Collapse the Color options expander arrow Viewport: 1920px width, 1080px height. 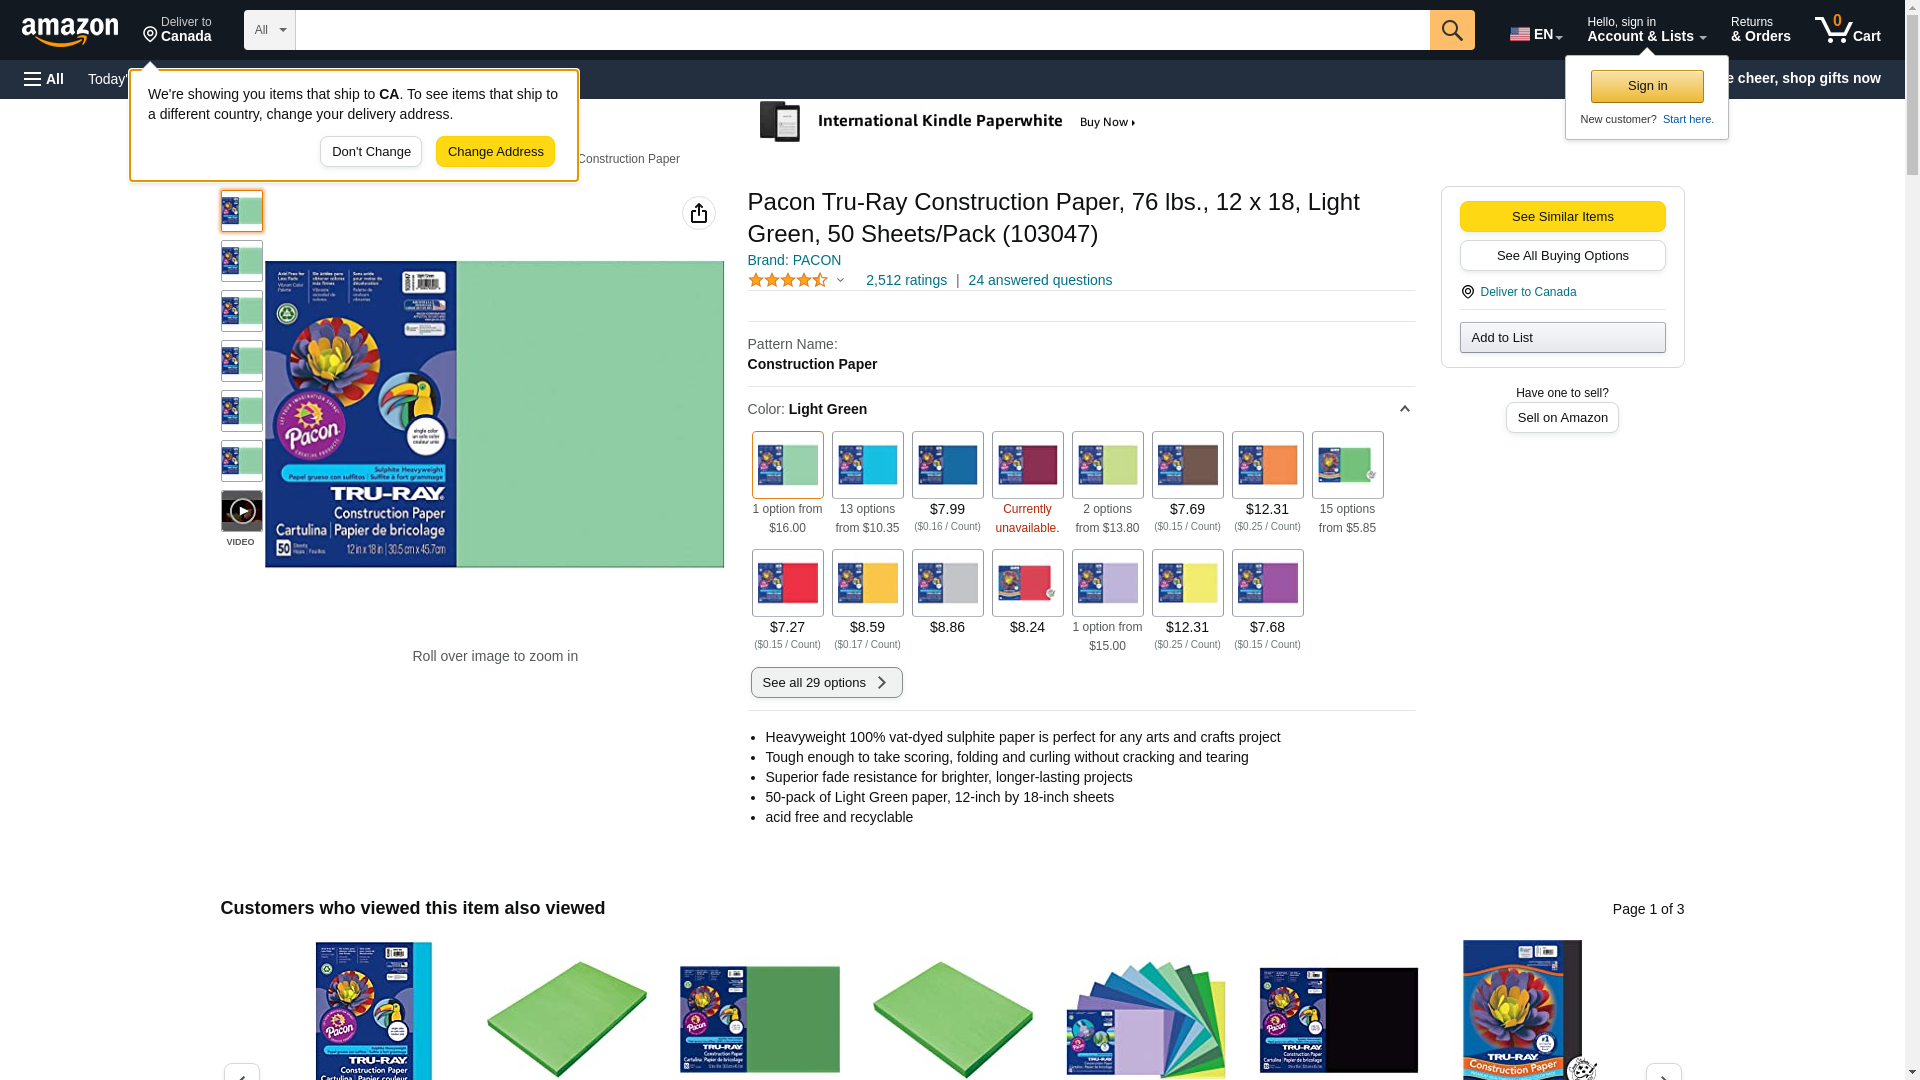[1404, 409]
